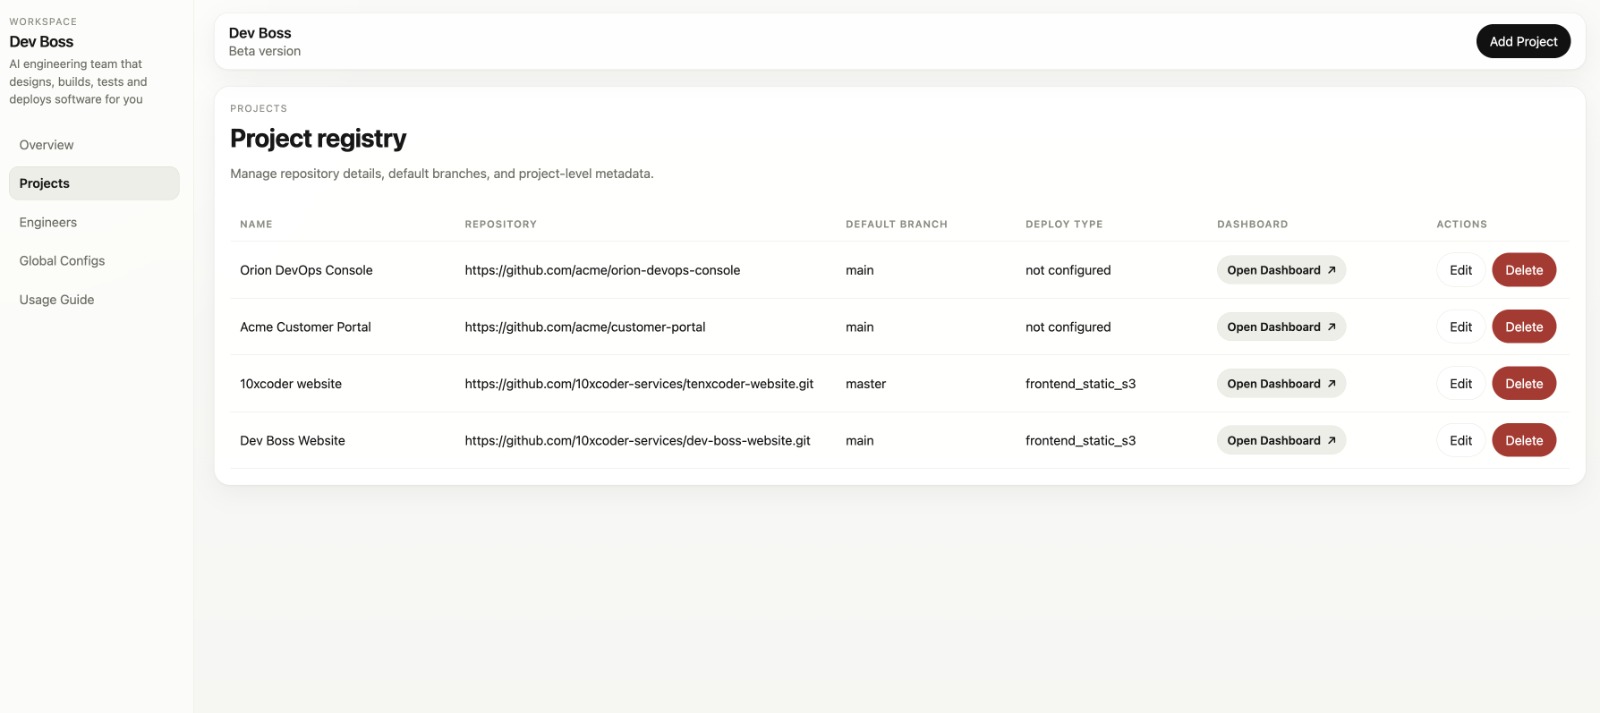Click the Add Project button
The width and height of the screenshot is (1600, 713).
click(1523, 41)
